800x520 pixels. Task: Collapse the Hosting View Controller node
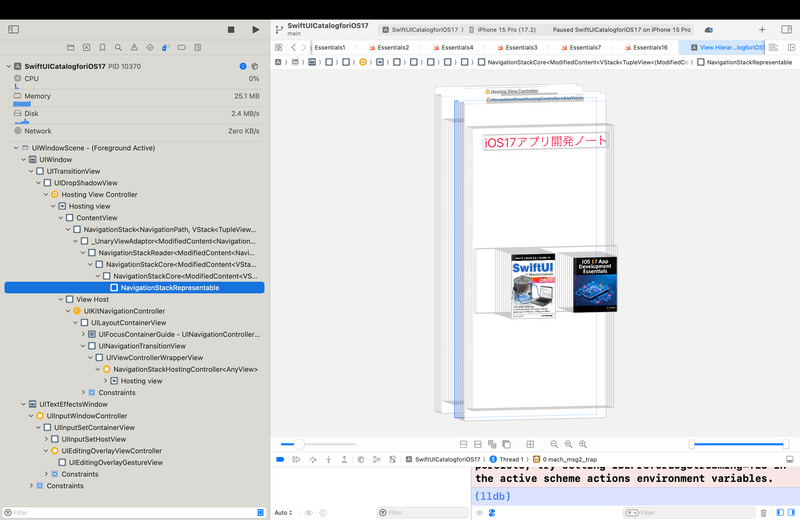(x=46, y=194)
